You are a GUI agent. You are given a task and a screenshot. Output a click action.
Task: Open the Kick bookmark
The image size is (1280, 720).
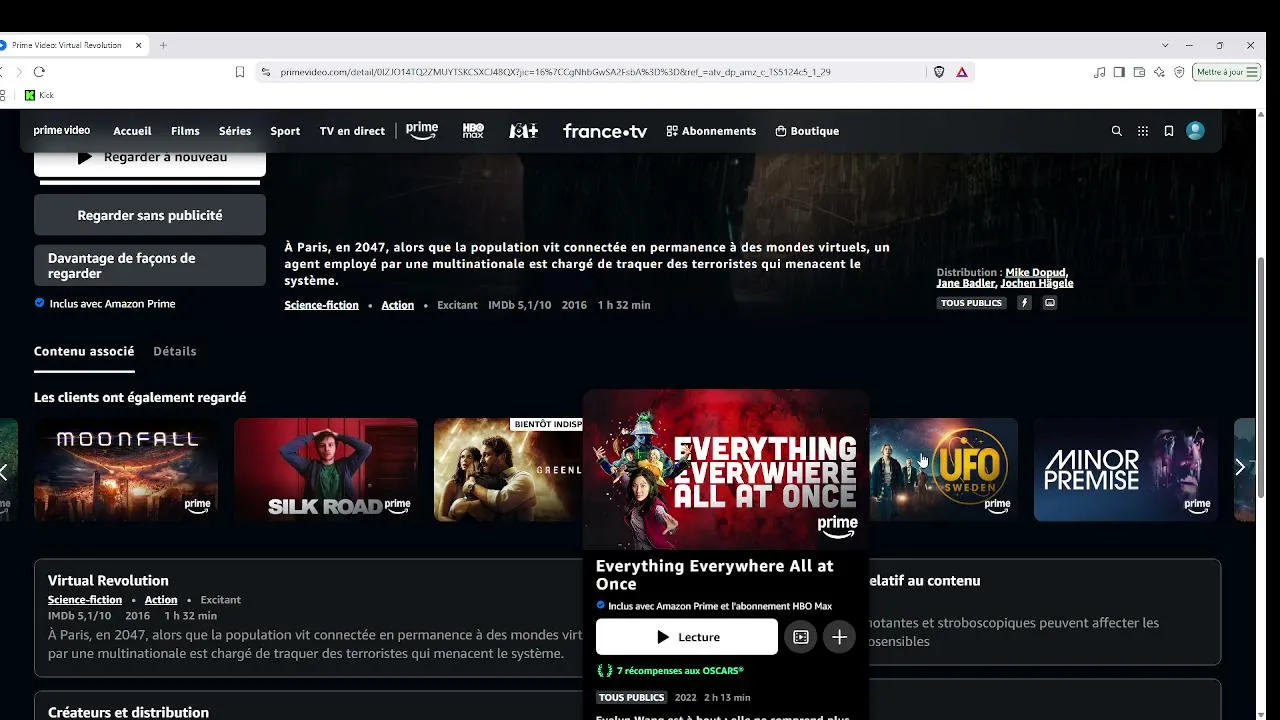[x=39, y=95]
